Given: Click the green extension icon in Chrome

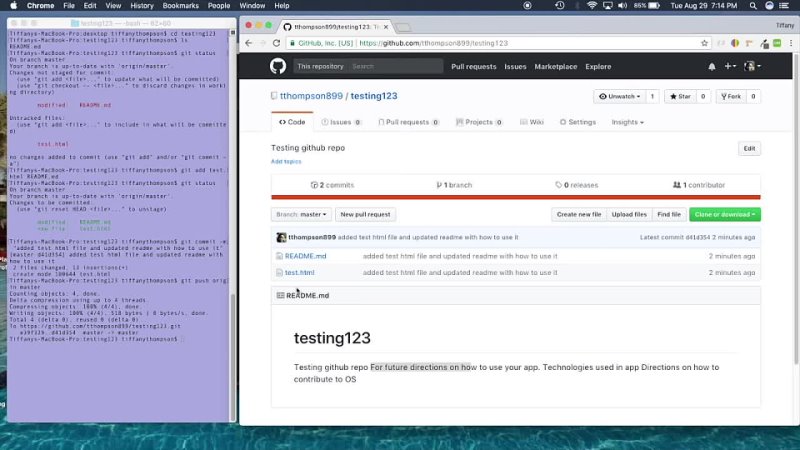Looking at the screenshot, I should click(777, 43).
